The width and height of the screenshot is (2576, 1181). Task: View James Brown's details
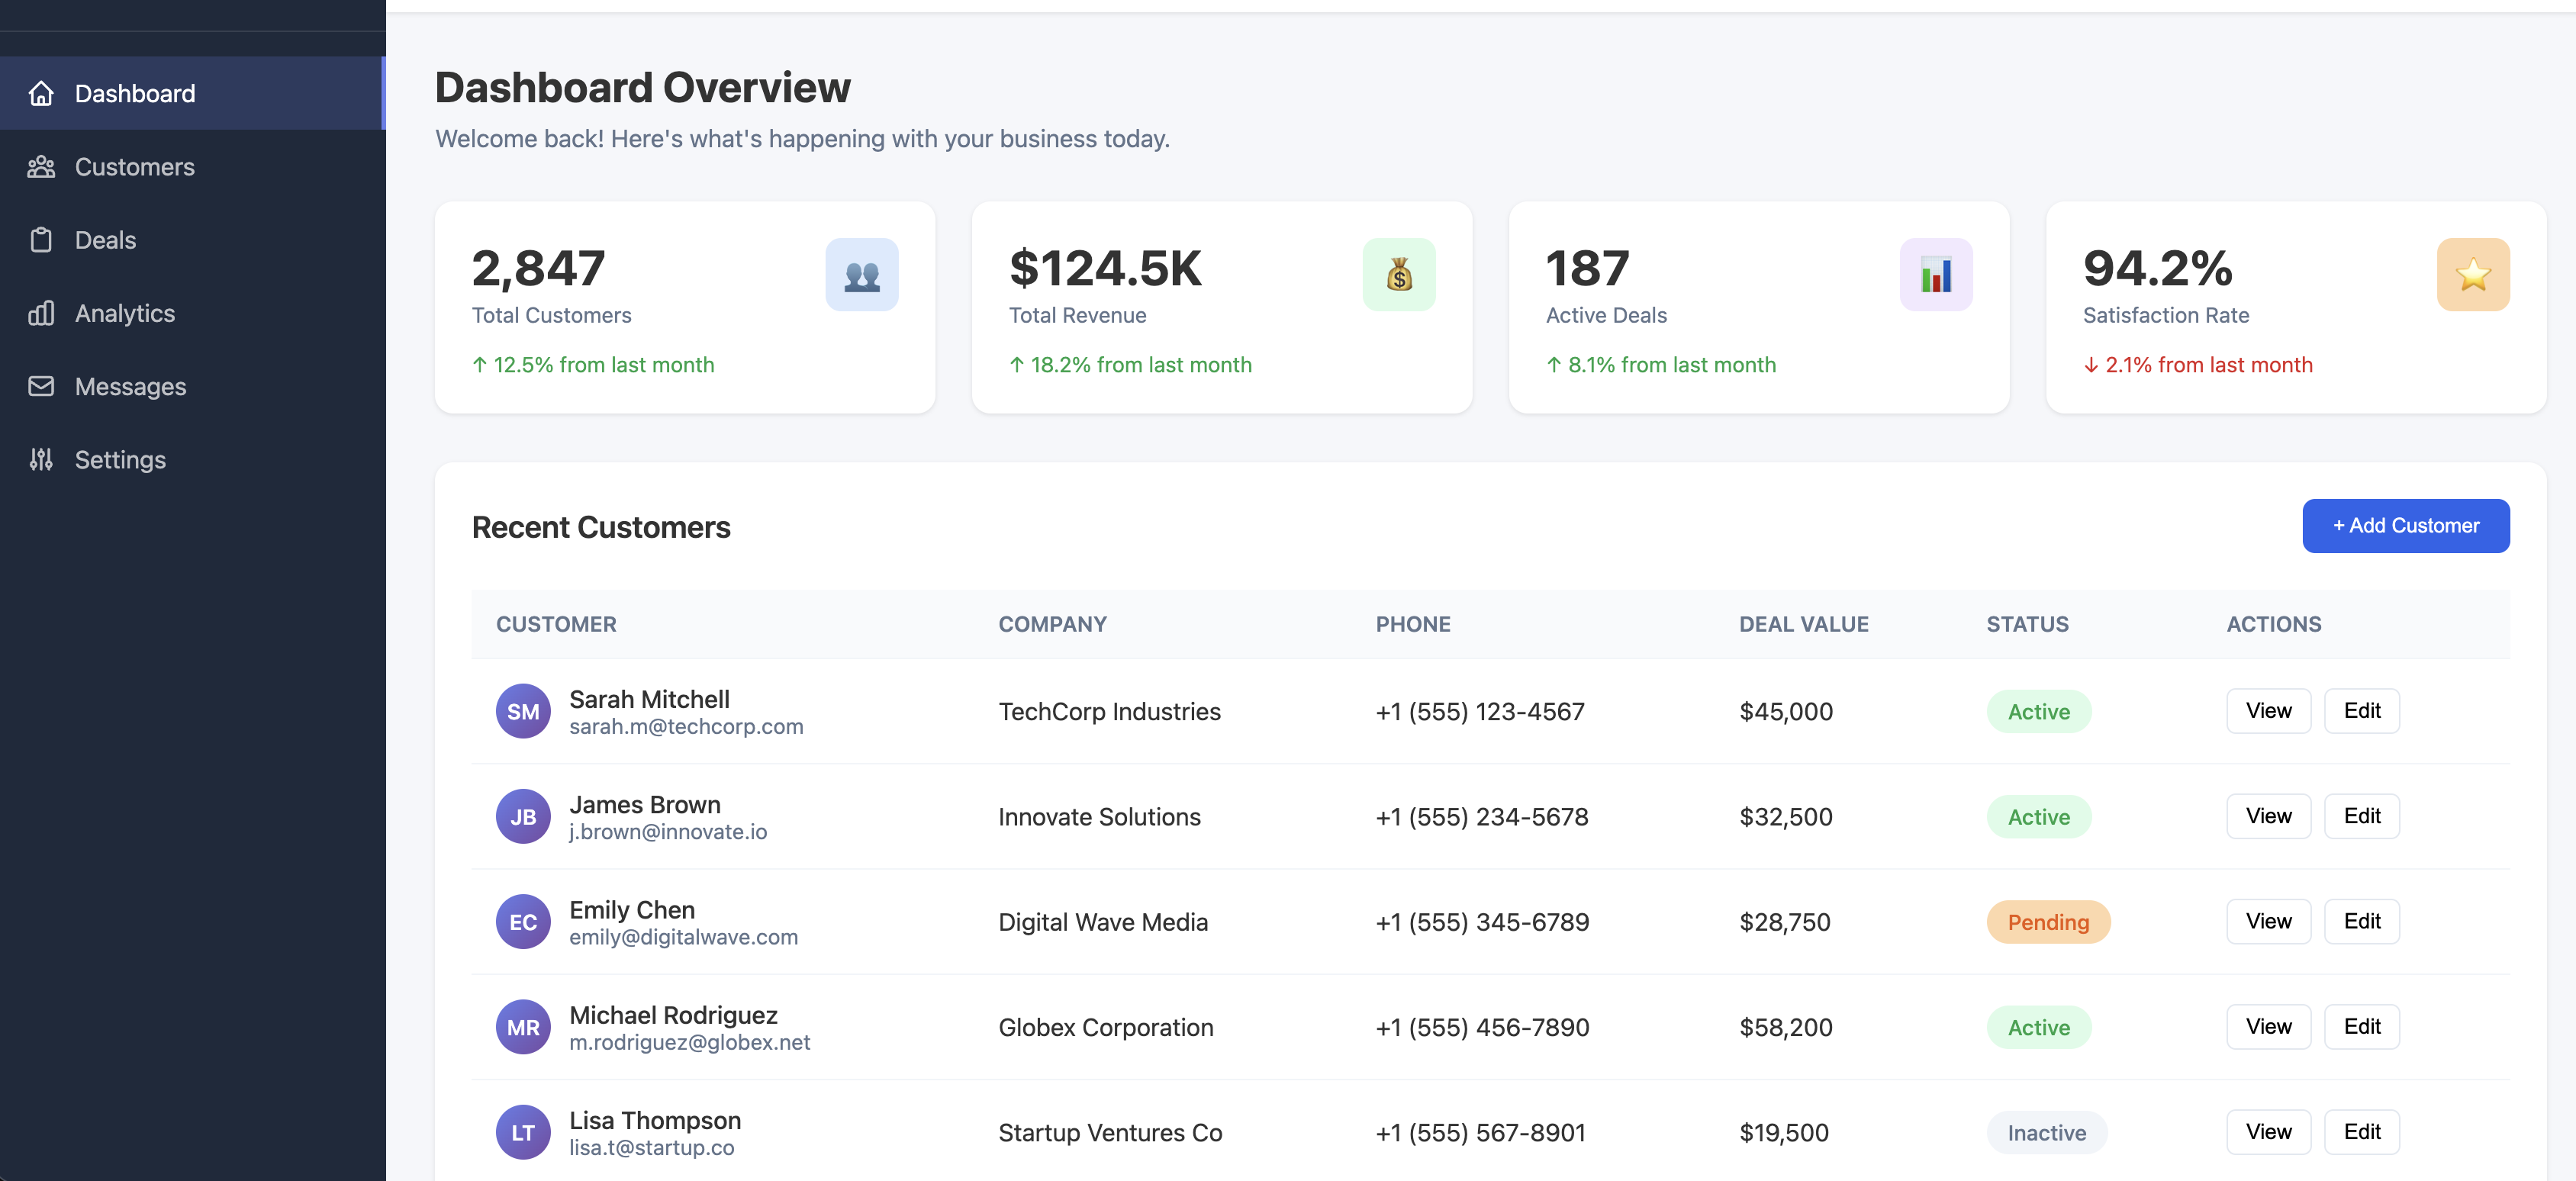pyautogui.click(x=2268, y=815)
